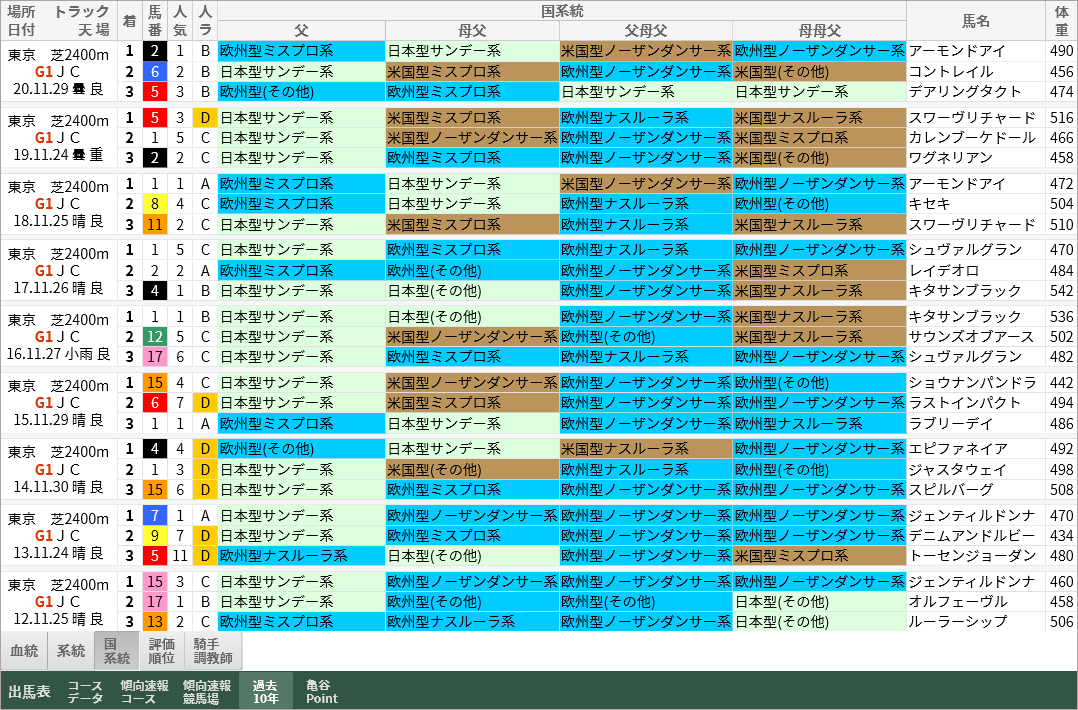Click the 母父 column header

click(x=473, y=30)
